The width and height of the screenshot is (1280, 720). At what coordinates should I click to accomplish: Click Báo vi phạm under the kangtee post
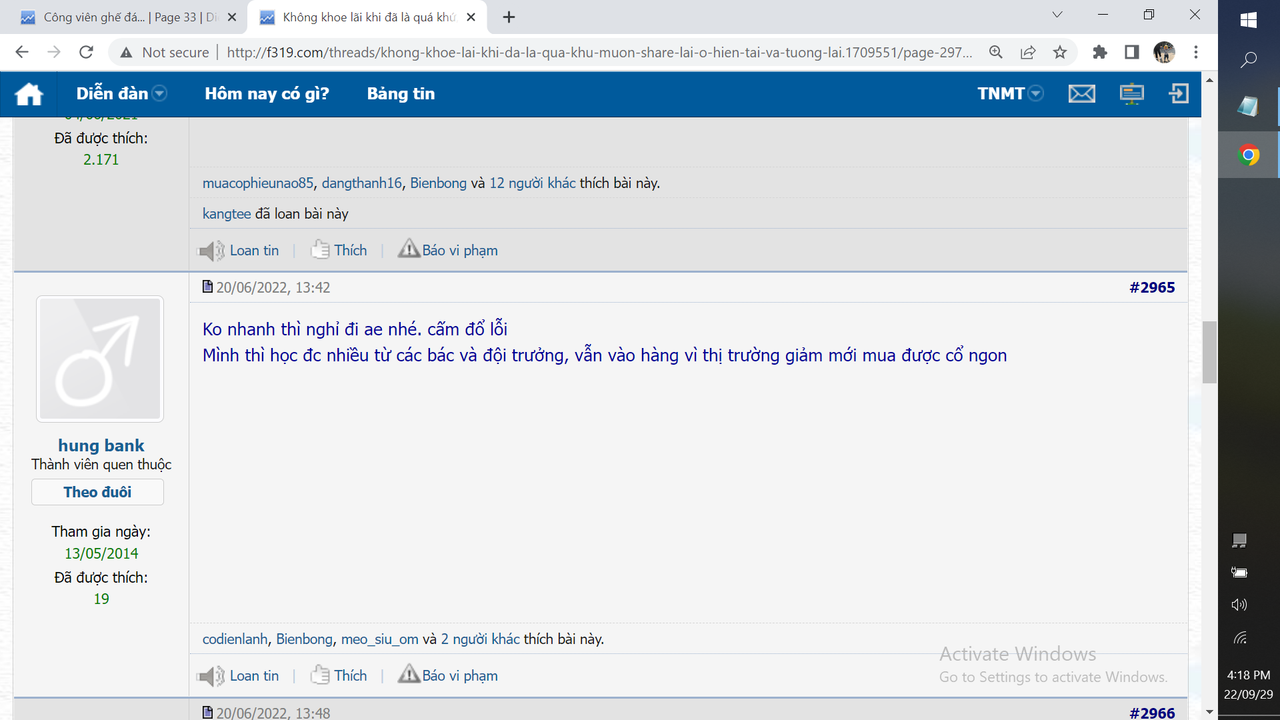(x=448, y=251)
